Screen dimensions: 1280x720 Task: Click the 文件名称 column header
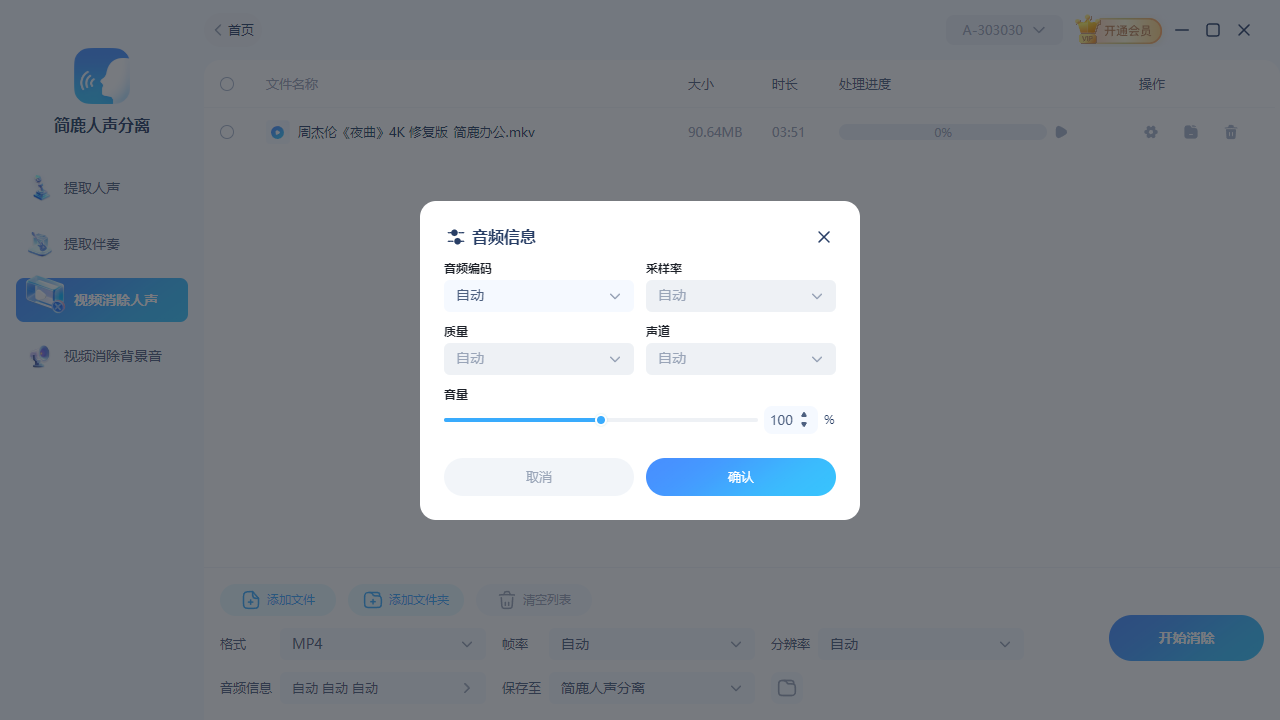tap(292, 84)
